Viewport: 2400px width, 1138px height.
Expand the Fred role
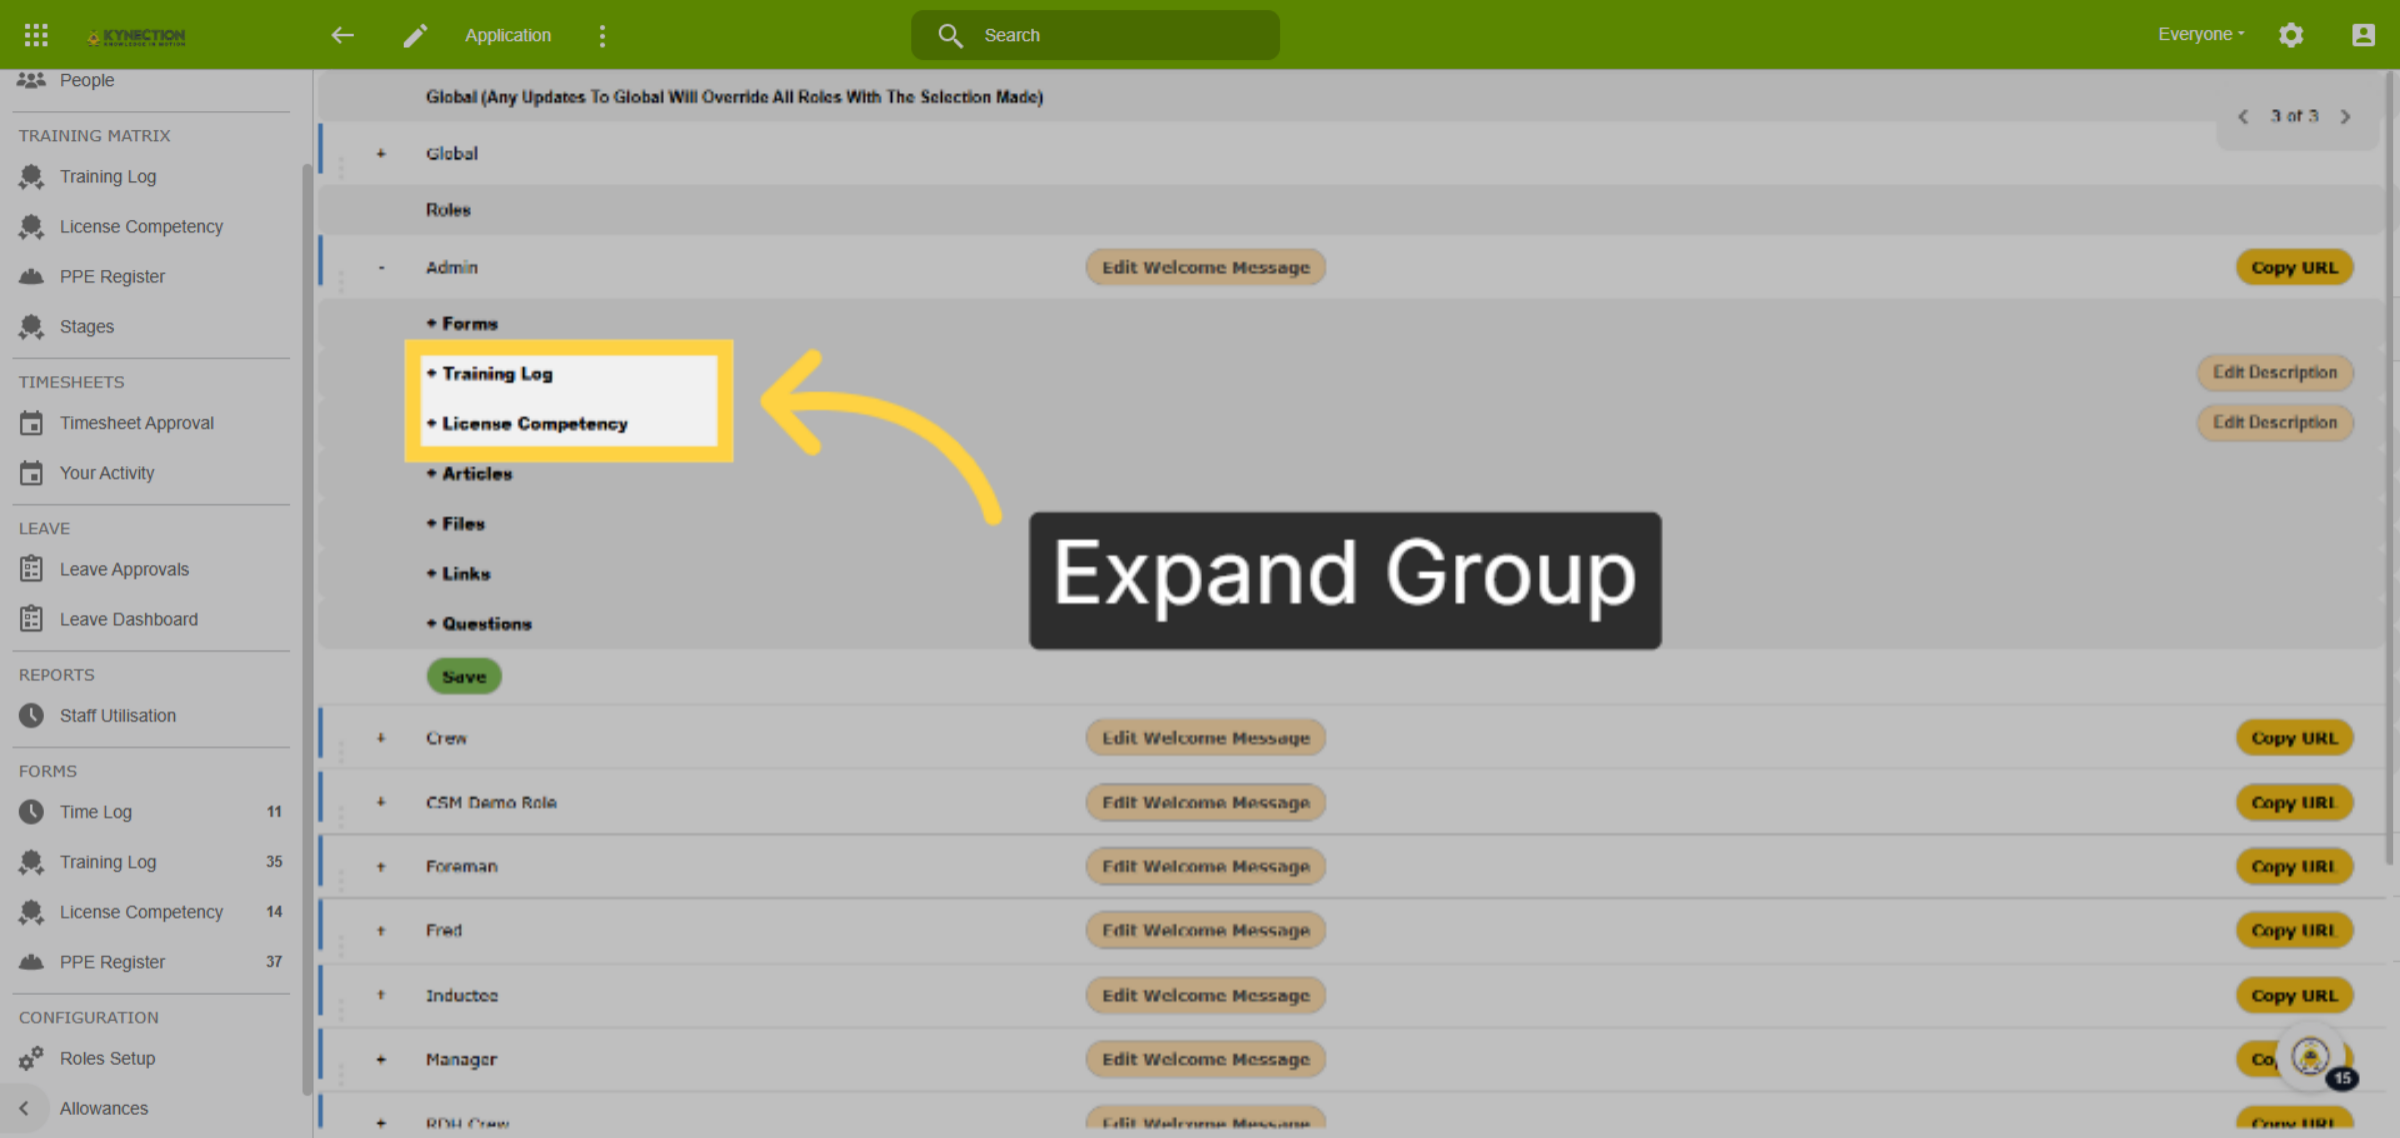381,930
